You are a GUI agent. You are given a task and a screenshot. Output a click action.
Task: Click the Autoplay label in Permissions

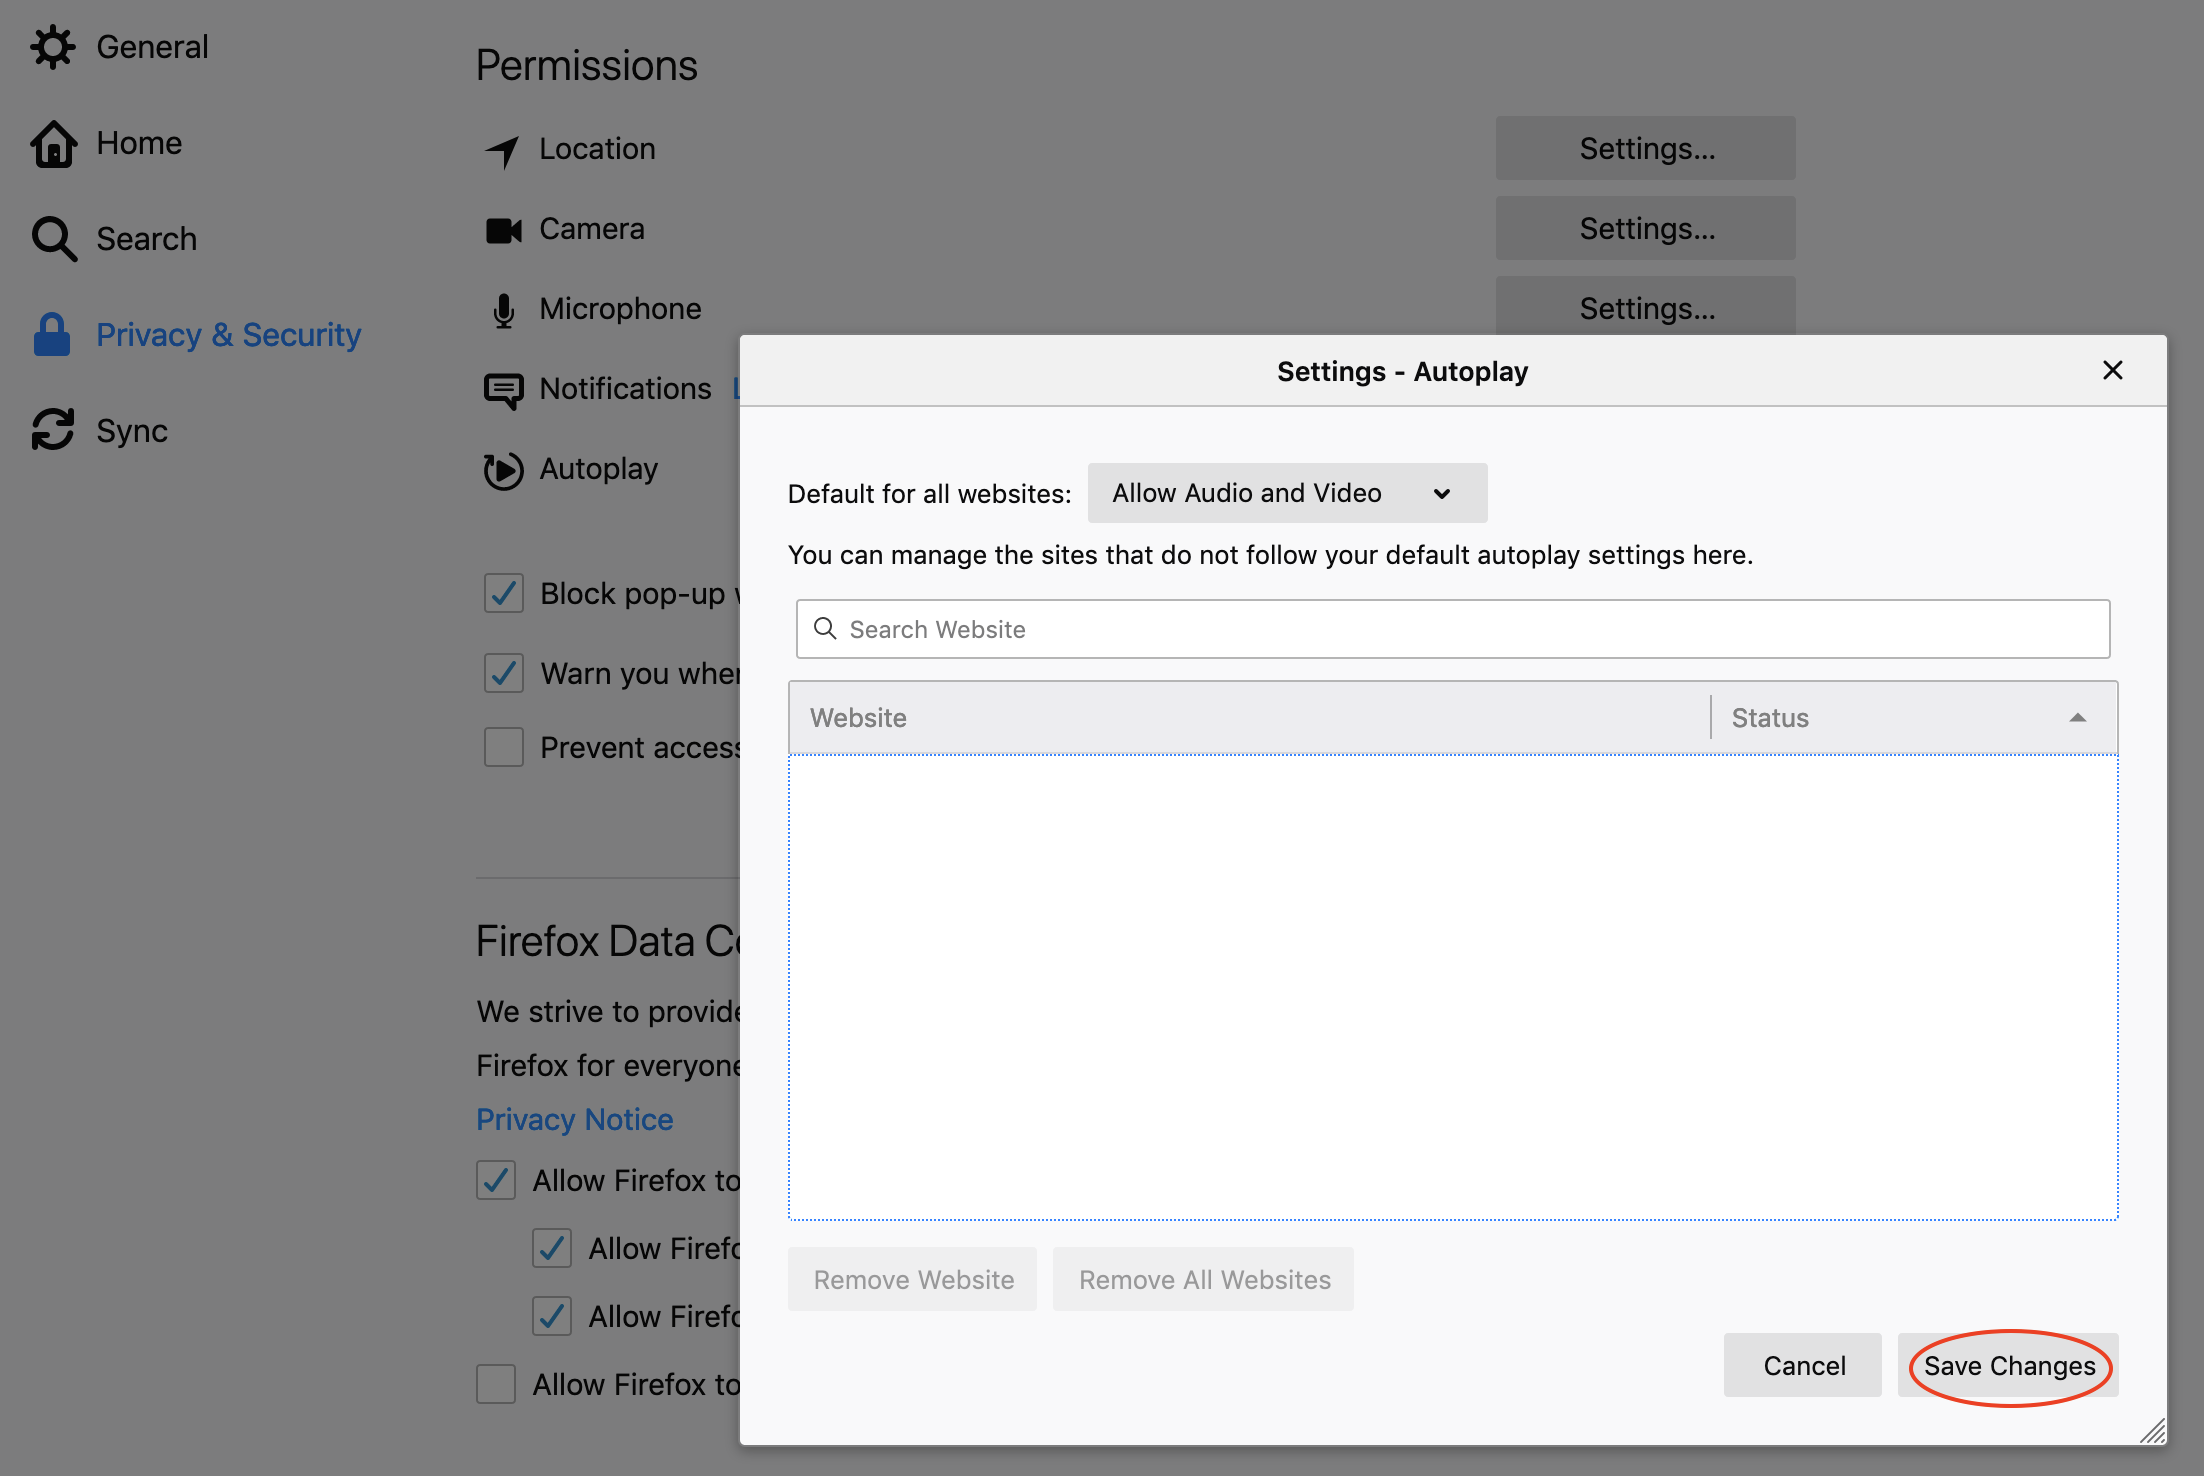[x=598, y=469]
